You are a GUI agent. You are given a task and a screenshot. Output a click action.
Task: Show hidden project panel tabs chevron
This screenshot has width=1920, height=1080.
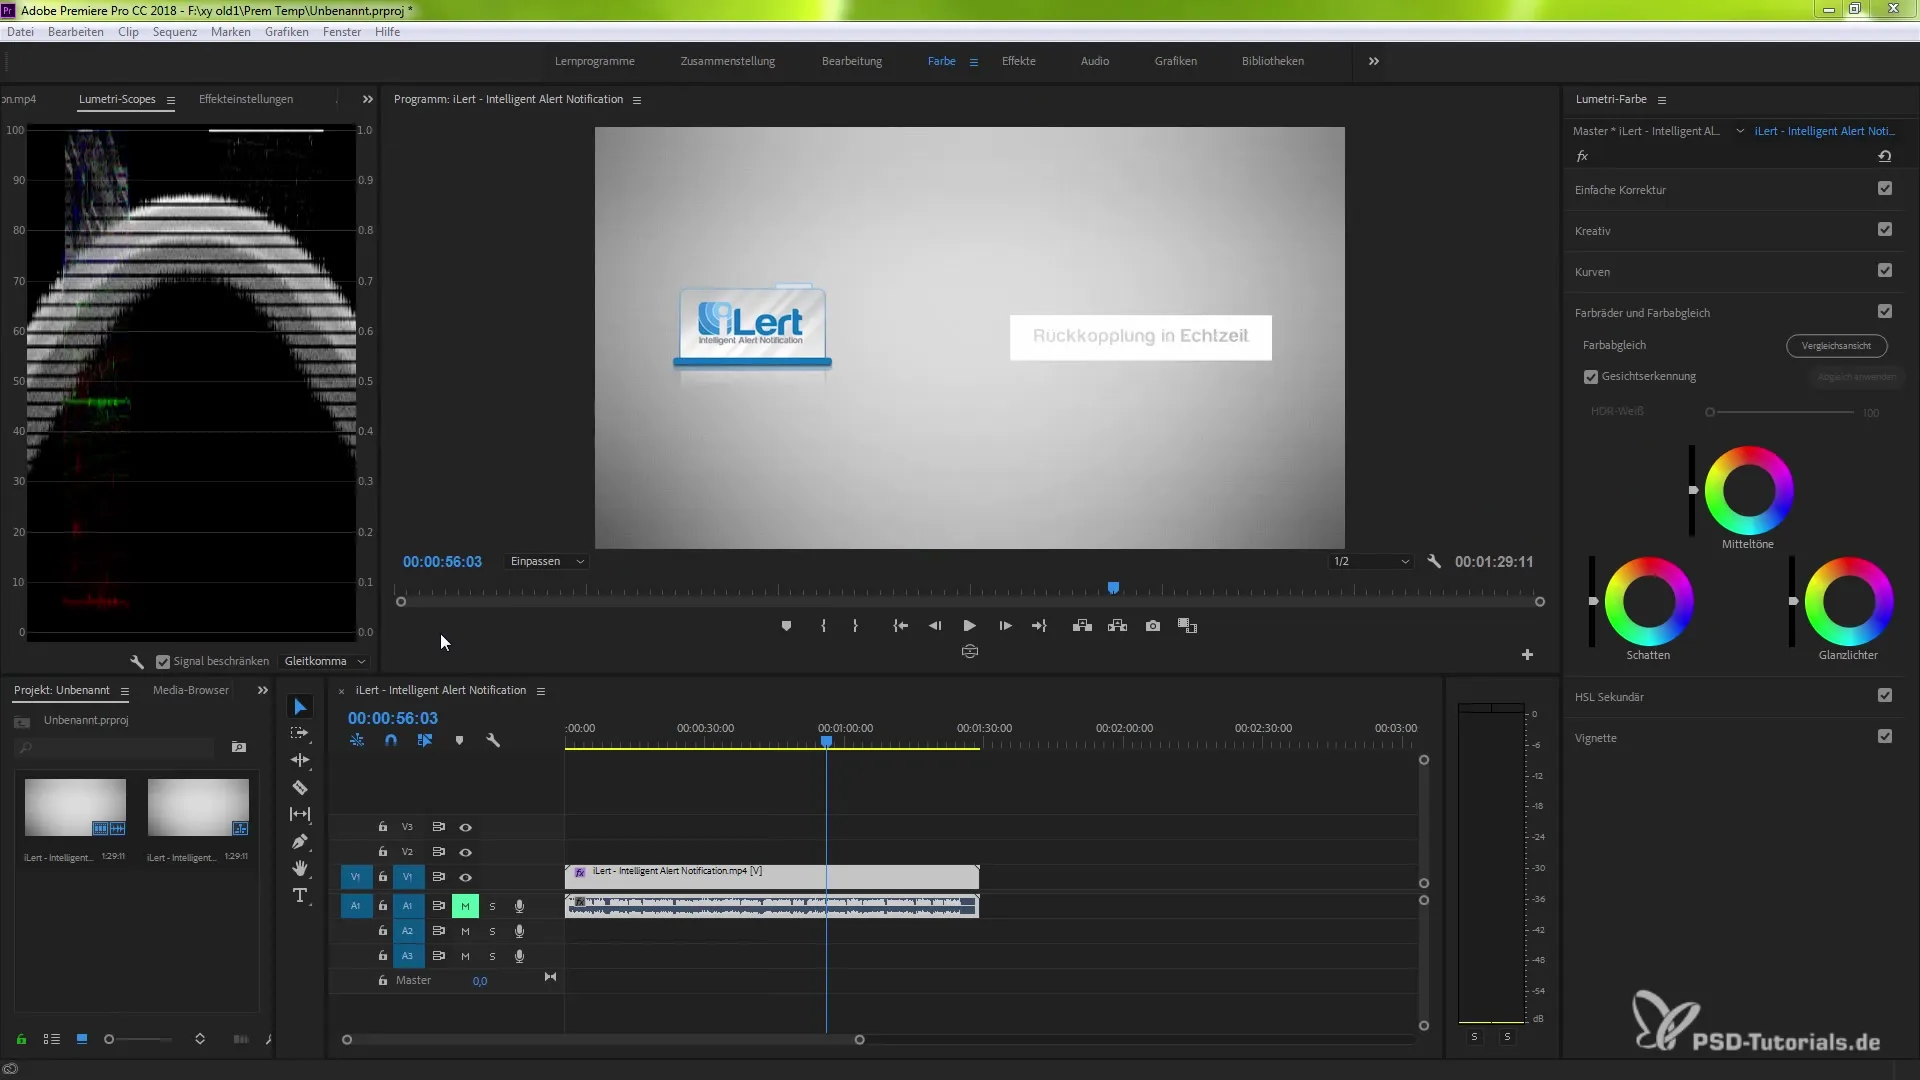[x=262, y=690]
